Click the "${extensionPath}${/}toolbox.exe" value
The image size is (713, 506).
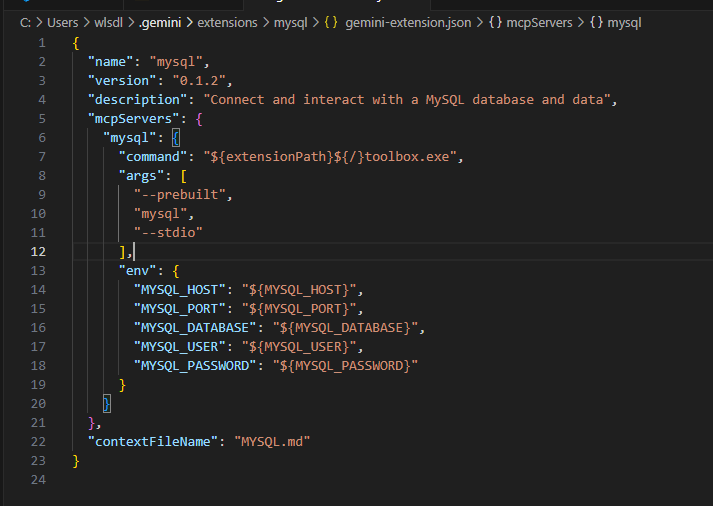330,157
